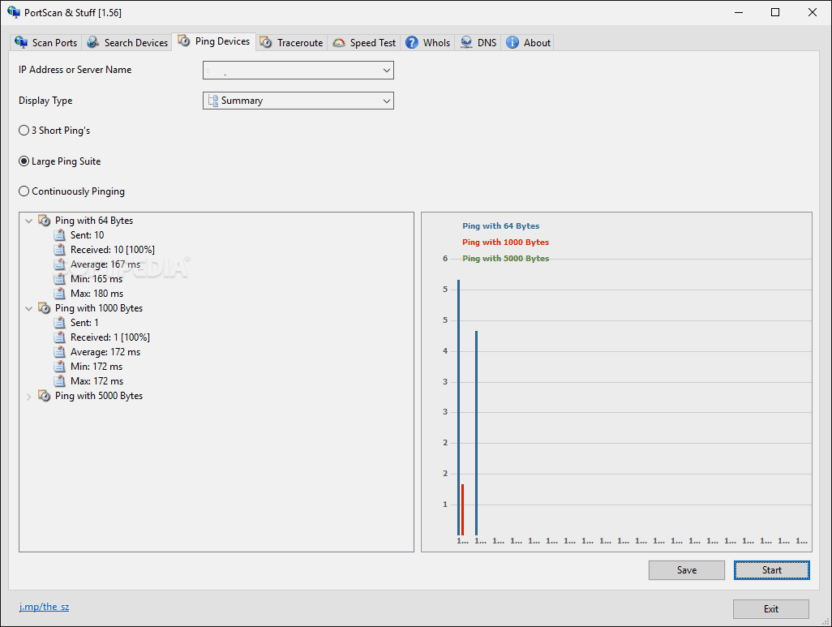Click the Search Devices tab icon
832x627 pixels.
93,42
